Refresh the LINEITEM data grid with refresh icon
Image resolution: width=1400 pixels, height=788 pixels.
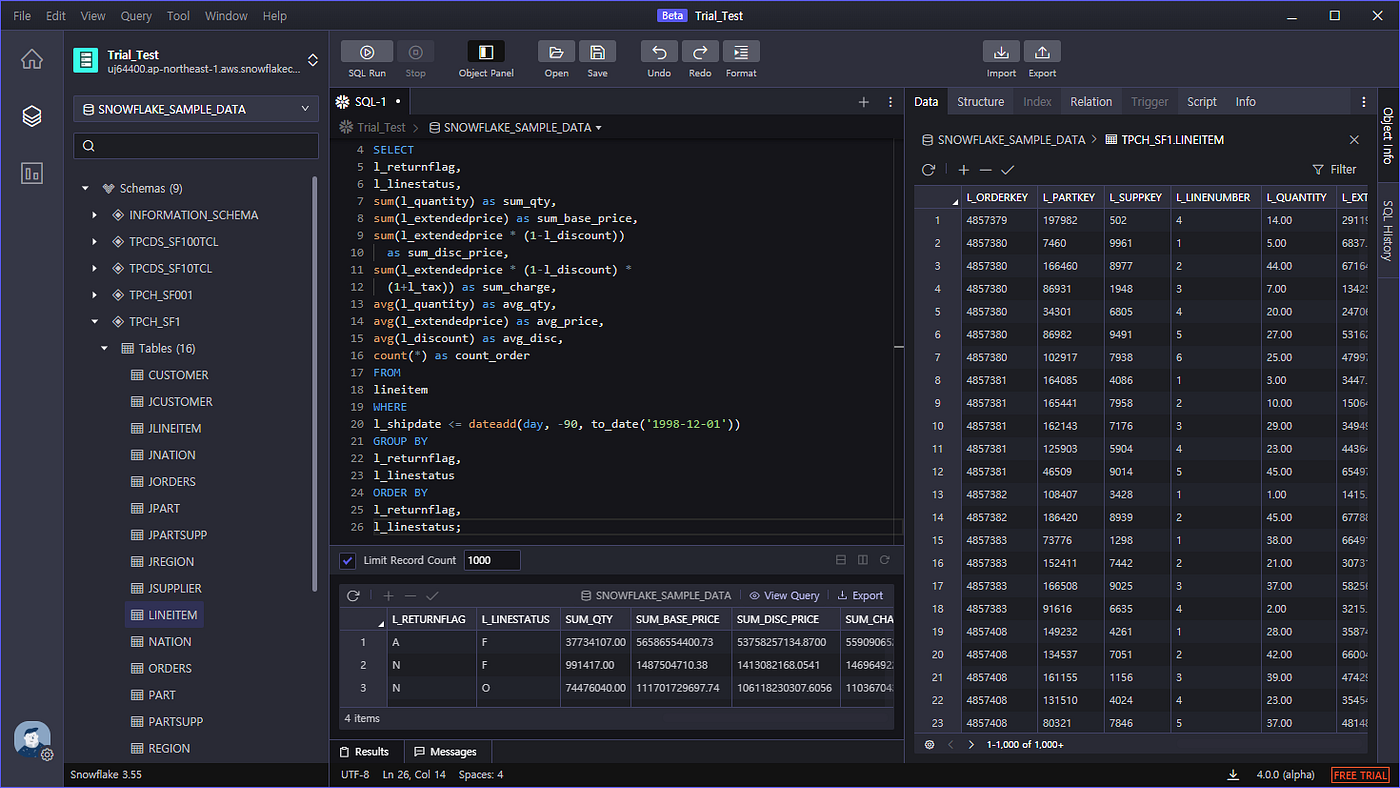click(x=928, y=169)
